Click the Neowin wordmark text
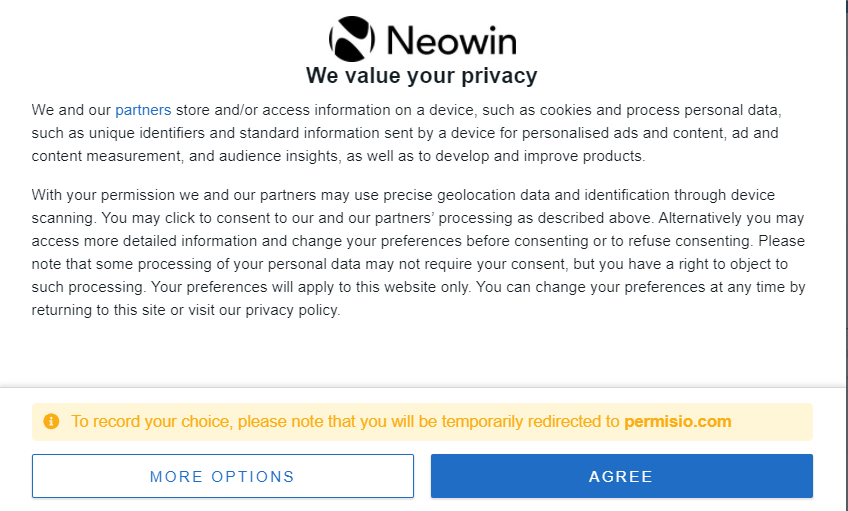The height and width of the screenshot is (511, 848). tap(450, 40)
